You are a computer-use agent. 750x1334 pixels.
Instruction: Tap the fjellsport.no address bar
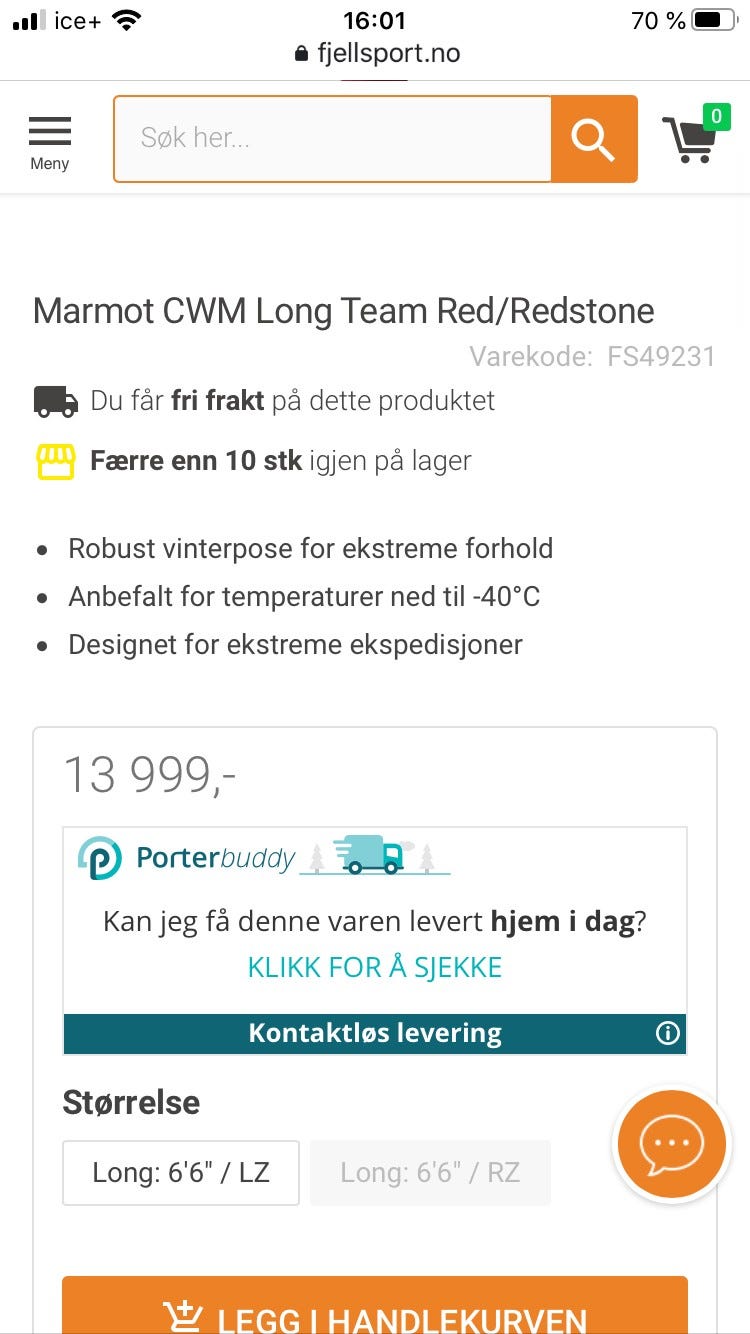378,53
